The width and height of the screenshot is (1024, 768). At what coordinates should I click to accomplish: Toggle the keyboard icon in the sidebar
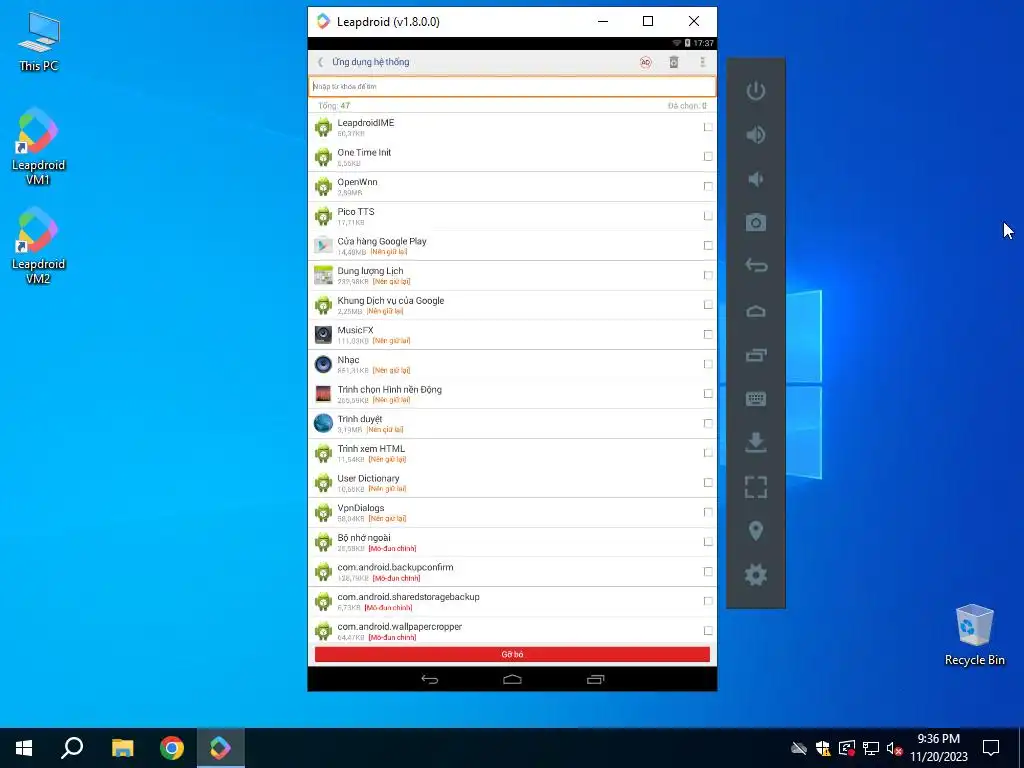756,399
